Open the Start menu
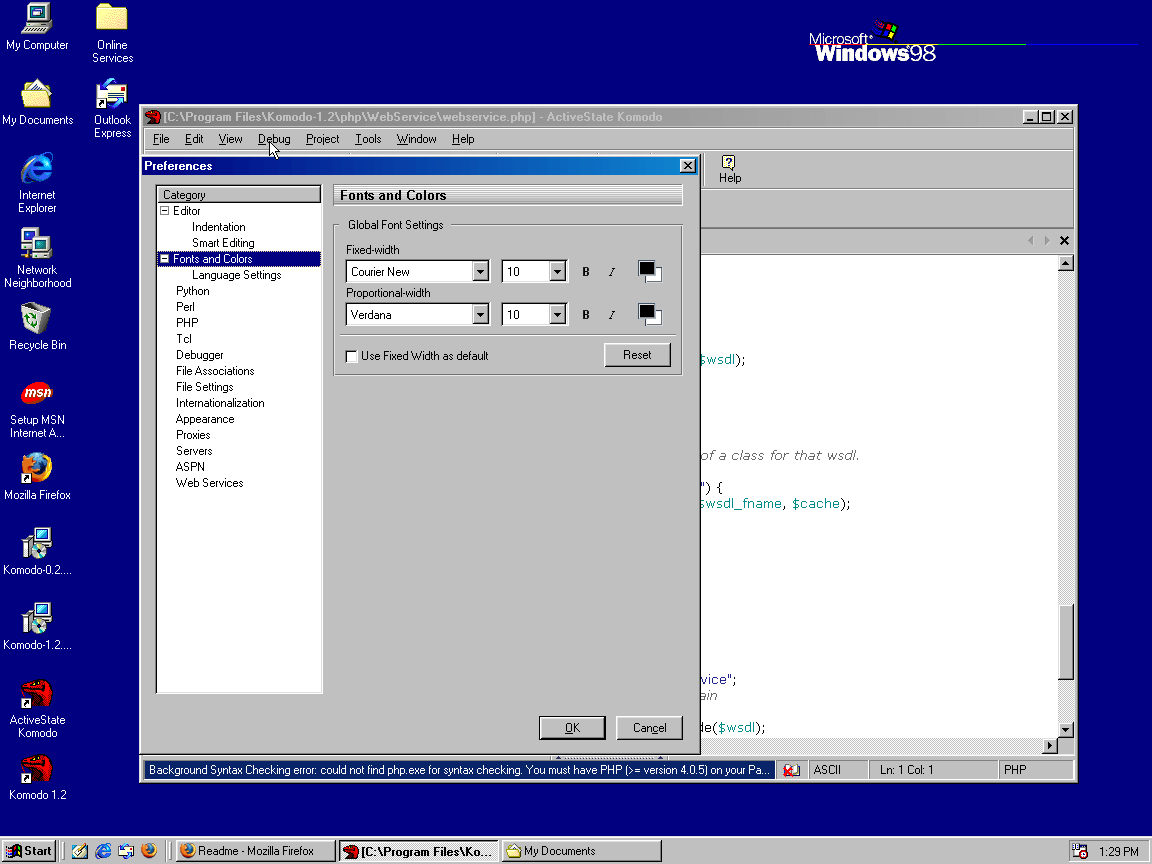This screenshot has height=864, width=1152. point(29,851)
